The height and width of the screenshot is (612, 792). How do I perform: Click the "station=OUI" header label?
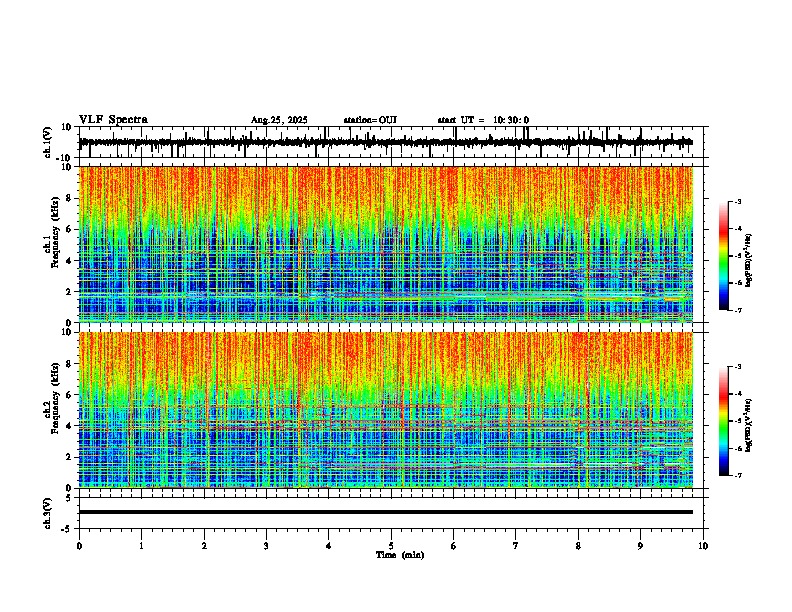(370, 120)
